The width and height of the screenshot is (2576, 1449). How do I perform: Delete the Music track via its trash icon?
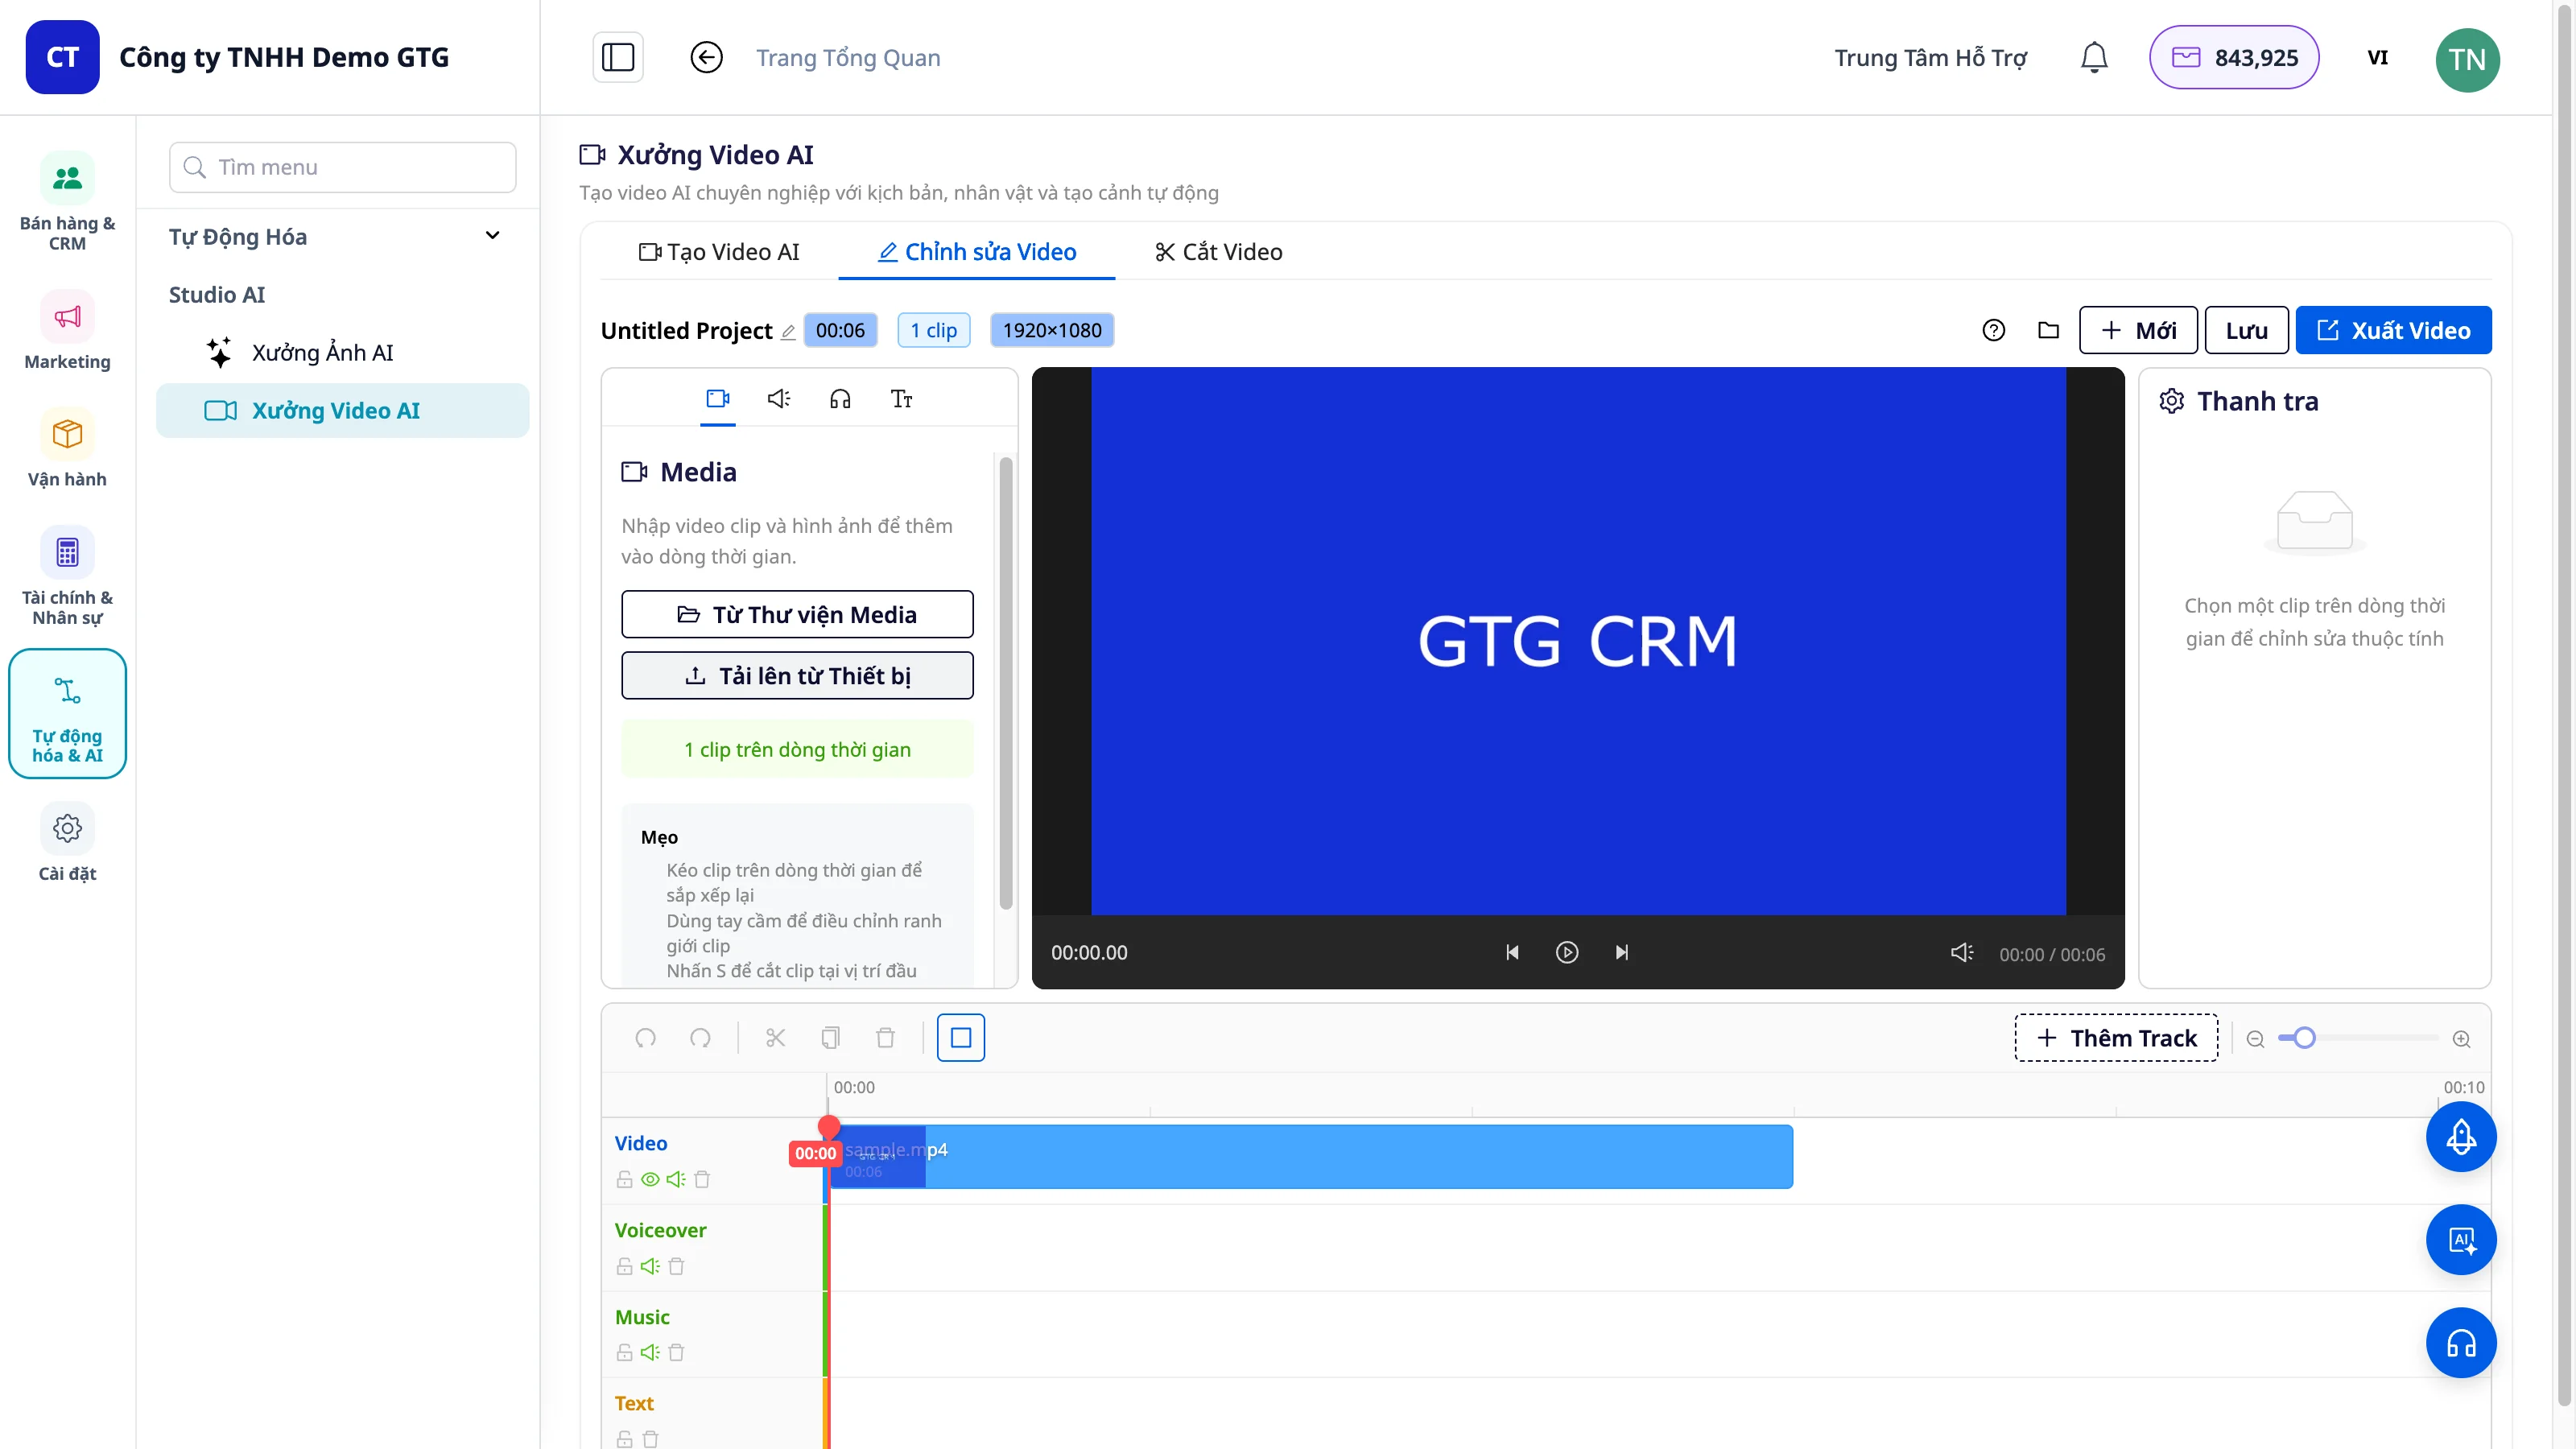tap(676, 1352)
